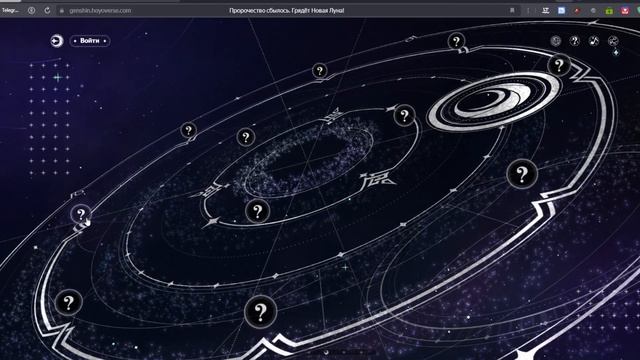
Task: Click the lock icon in address bar
Action: click(62, 11)
